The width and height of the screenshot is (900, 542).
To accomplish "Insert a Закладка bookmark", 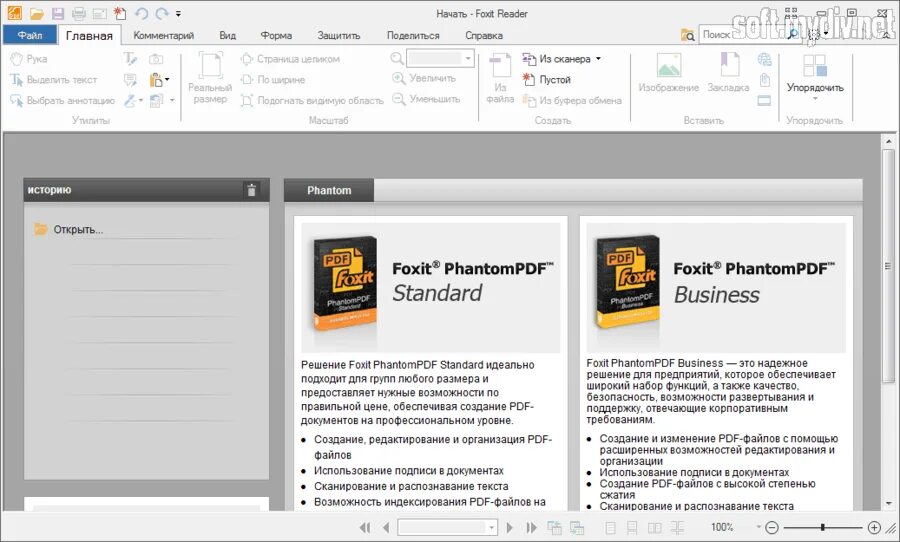I will coord(728,73).
